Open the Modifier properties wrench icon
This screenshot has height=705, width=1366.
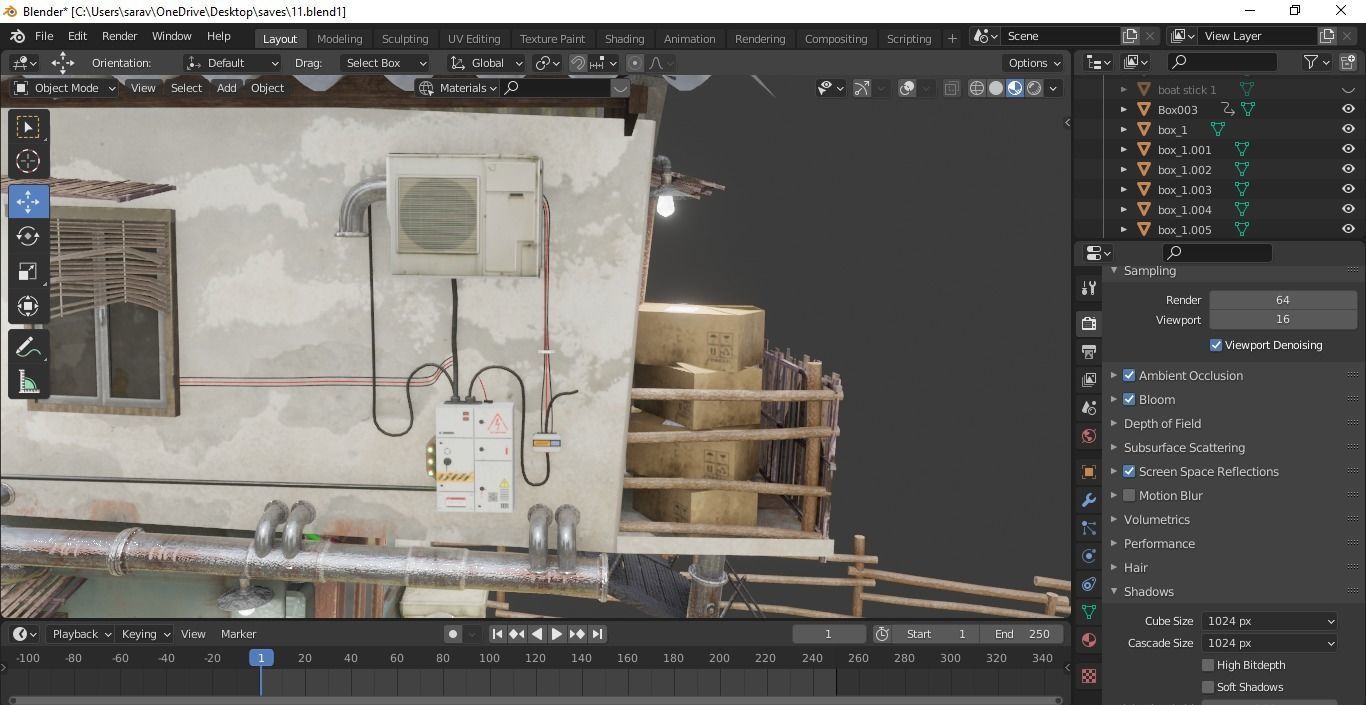(x=1089, y=499)
